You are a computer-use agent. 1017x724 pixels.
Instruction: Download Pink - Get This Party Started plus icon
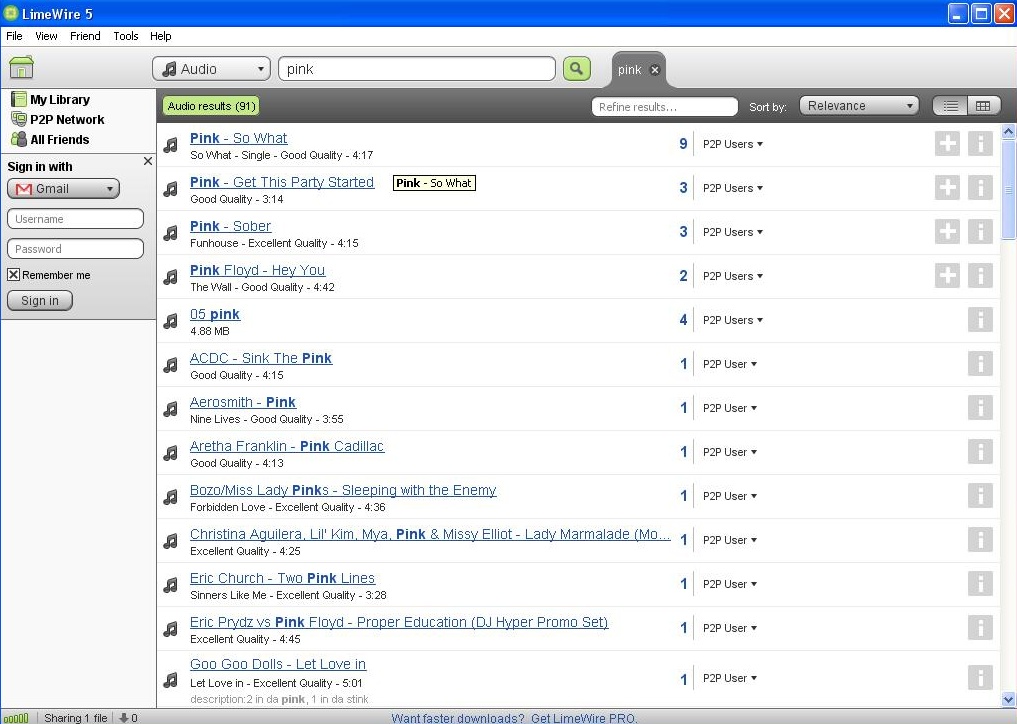click(x=947, y=187)
